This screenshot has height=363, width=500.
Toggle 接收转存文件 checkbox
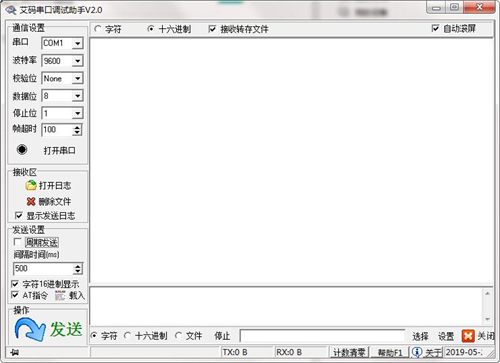[212, 29]
